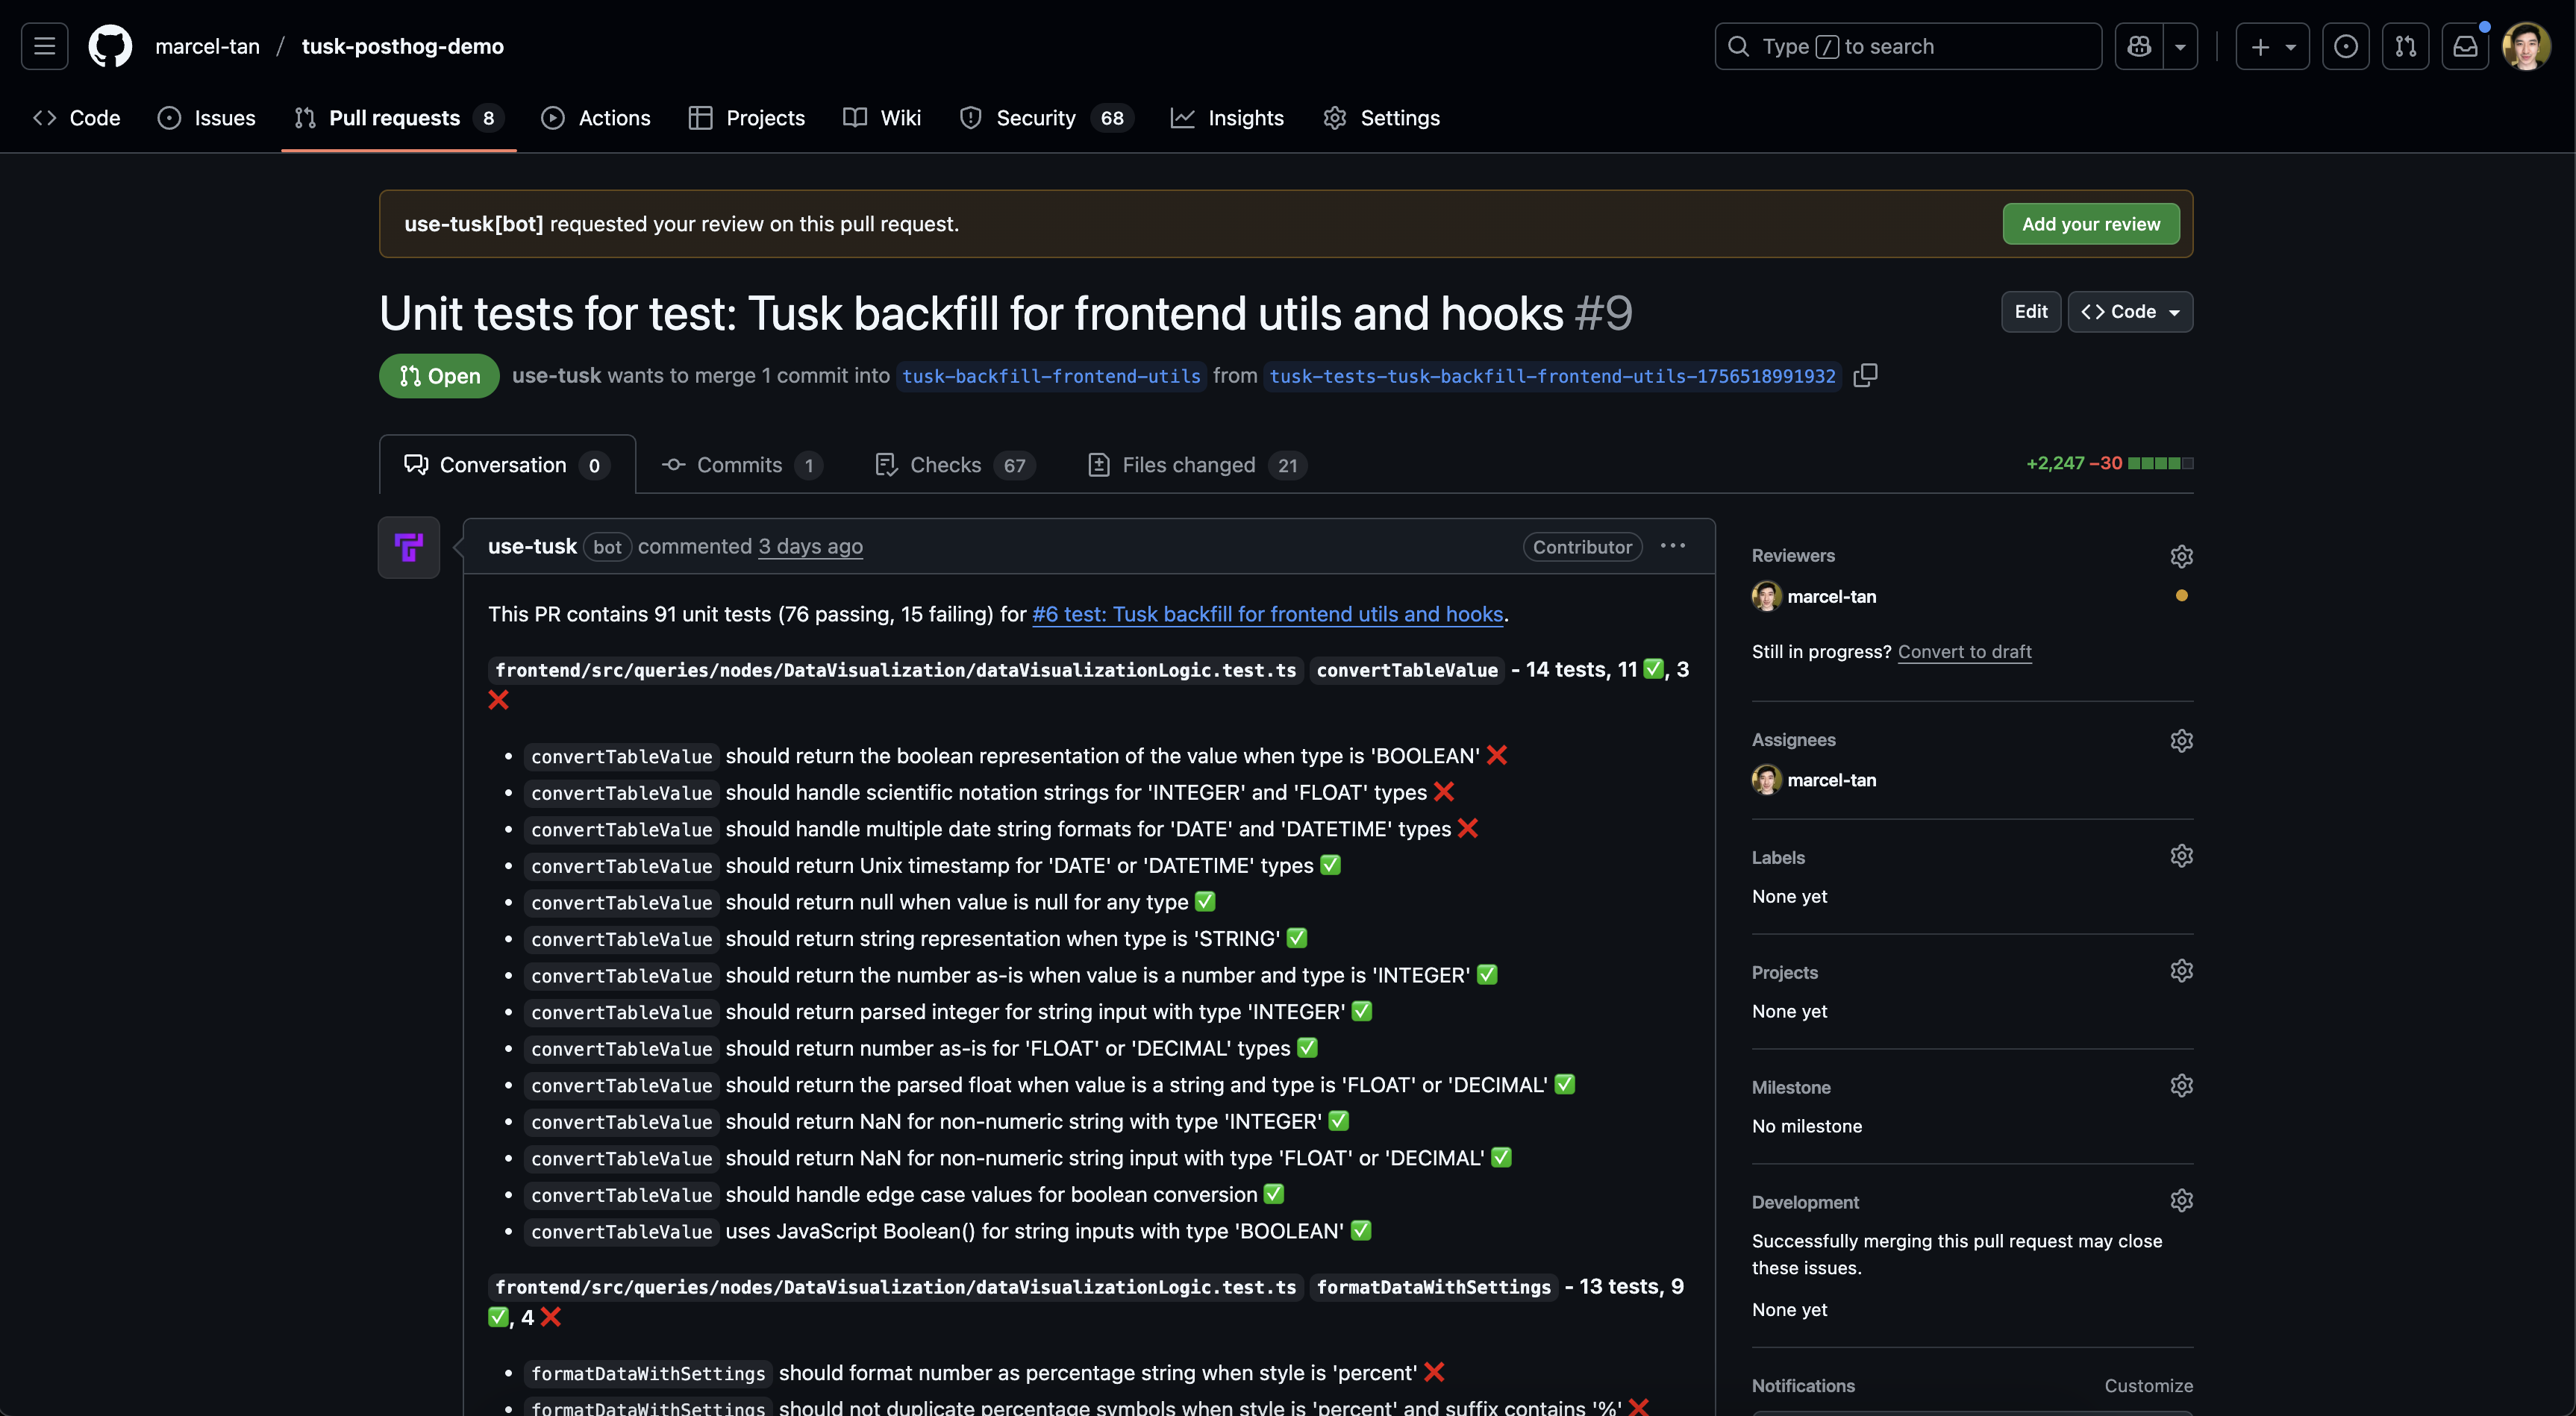This screenshot has height=1416, width=2576.
Task: Focus the Type / to search field
Action: pyautogui.click(x=1908, y=46)
